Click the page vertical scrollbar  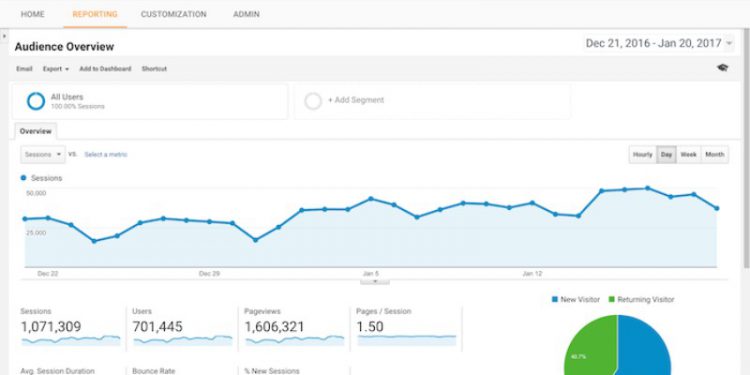point(746,148)
